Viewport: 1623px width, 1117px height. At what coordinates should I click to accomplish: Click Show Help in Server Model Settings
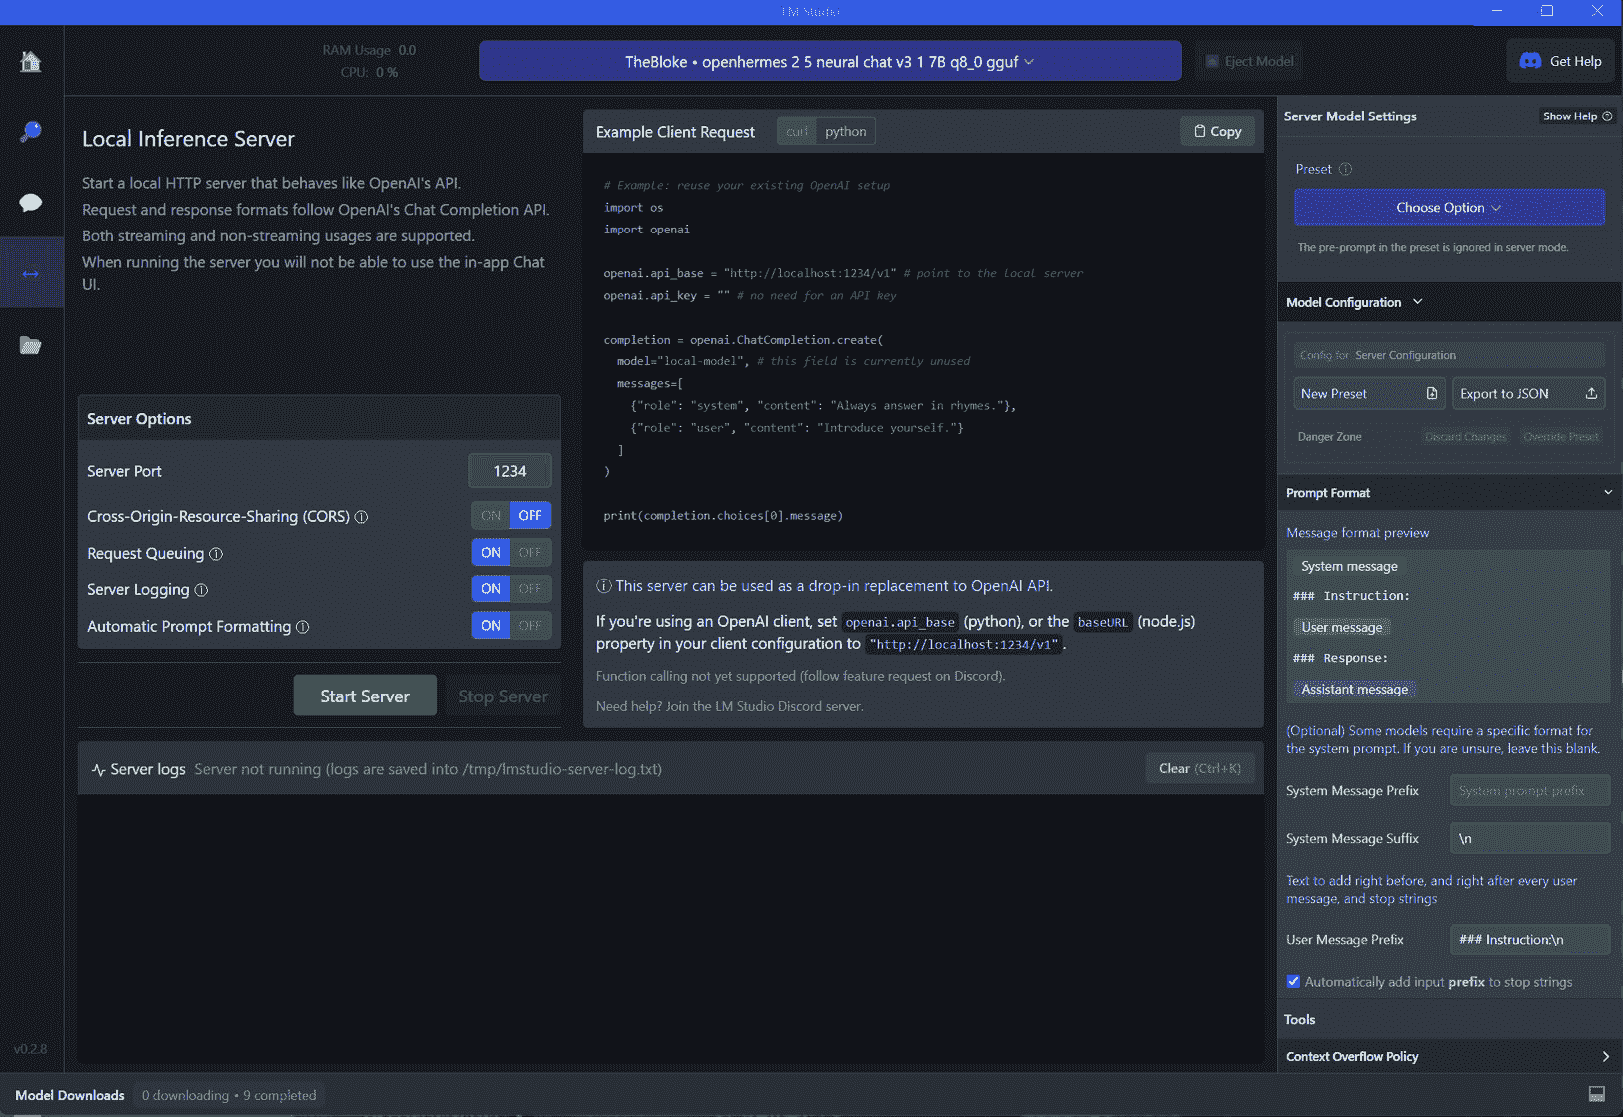1577,116
